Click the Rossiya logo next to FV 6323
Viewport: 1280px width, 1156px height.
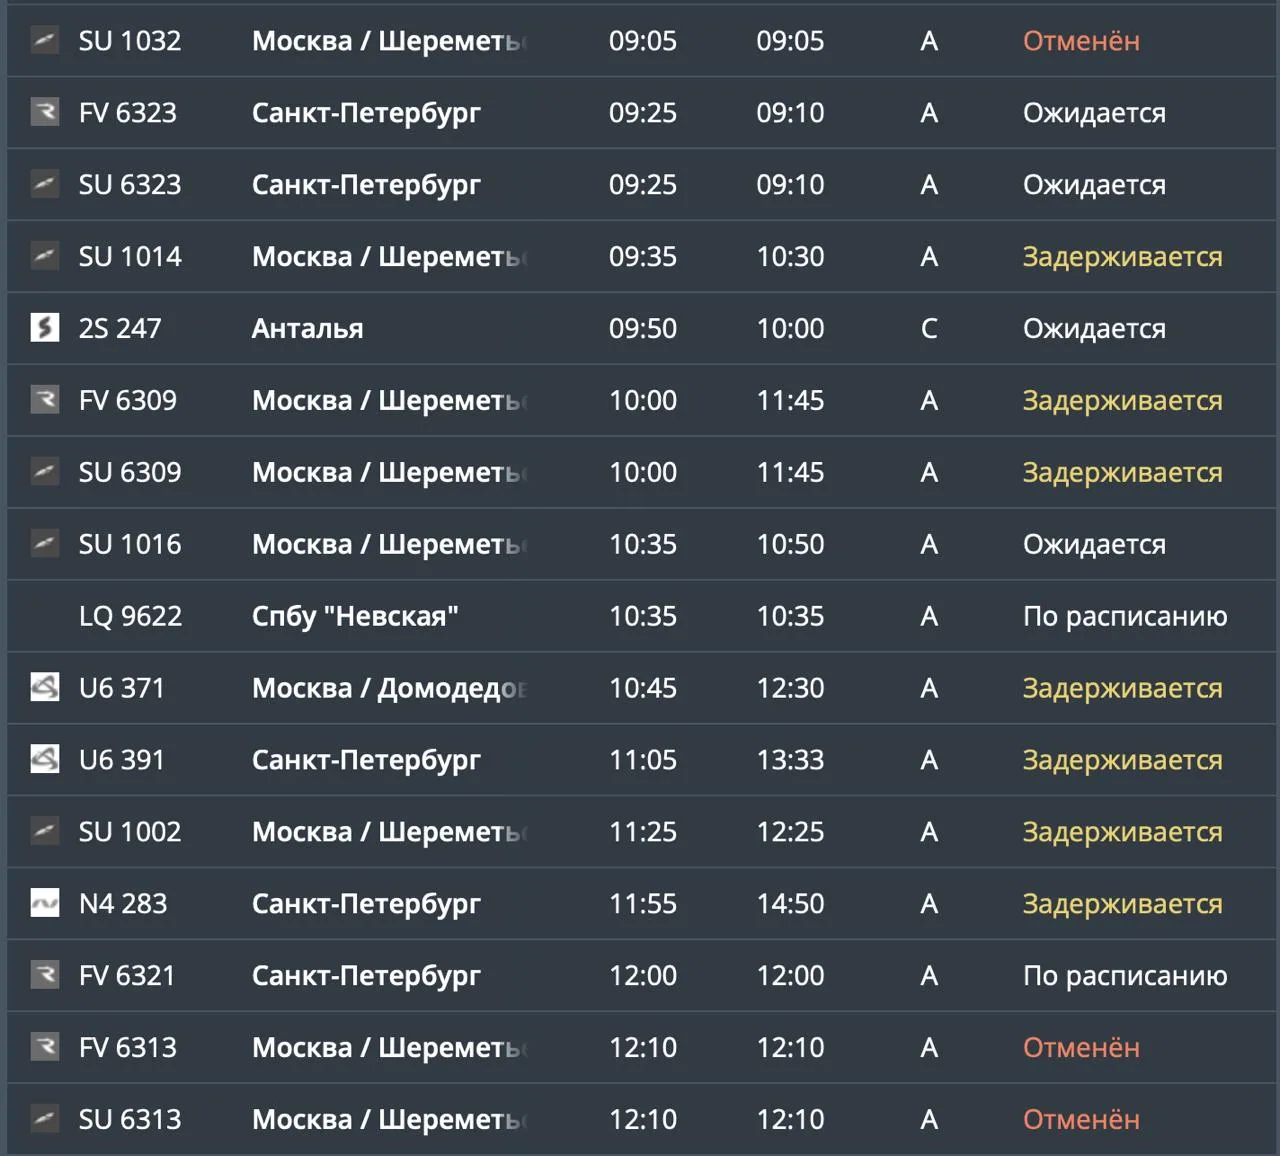[45, 113]
